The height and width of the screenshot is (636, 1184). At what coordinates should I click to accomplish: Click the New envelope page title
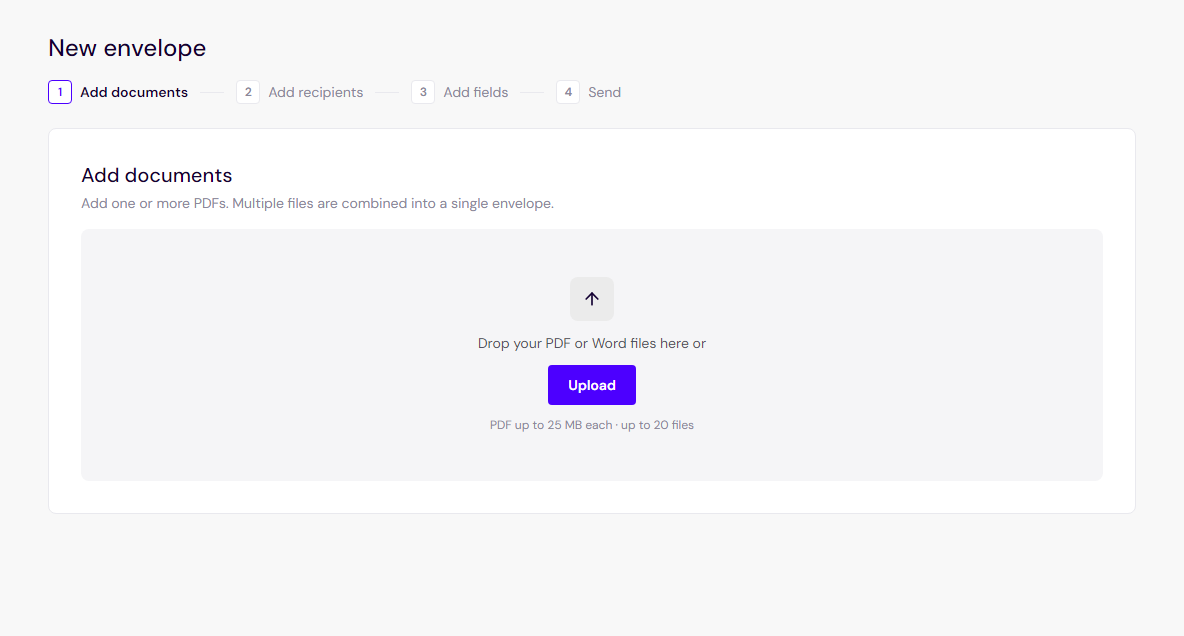(x=127, y=48)
